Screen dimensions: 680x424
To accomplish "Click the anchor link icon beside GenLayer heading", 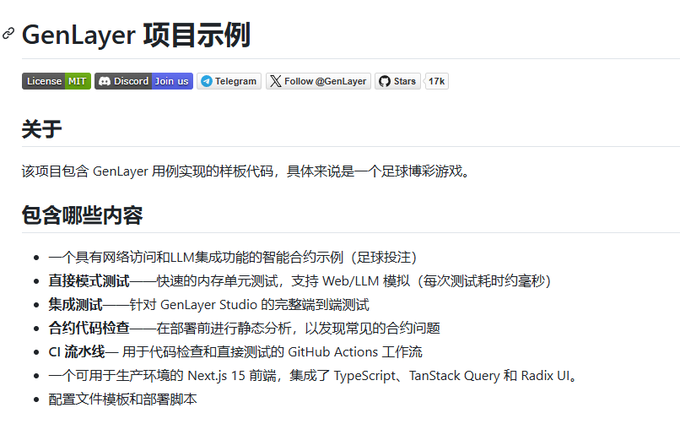I will tap(8, 33).
